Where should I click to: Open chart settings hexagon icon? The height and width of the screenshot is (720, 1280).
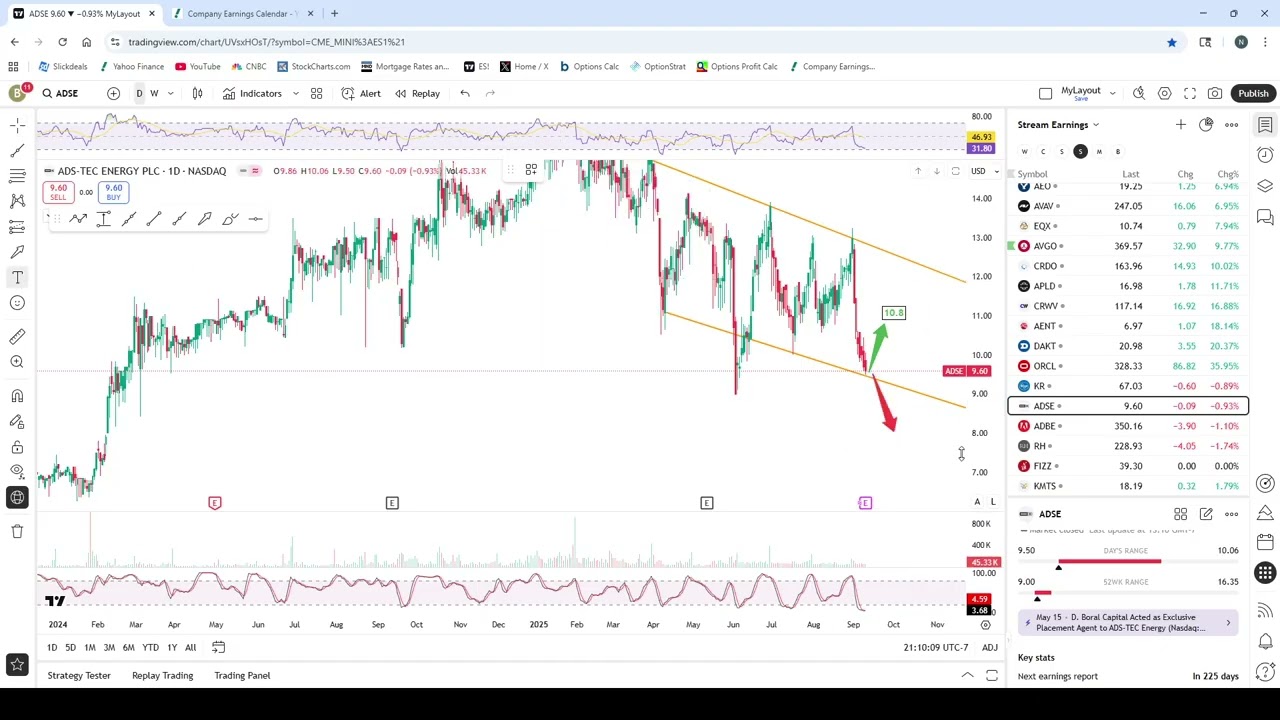click(1164, 93)
